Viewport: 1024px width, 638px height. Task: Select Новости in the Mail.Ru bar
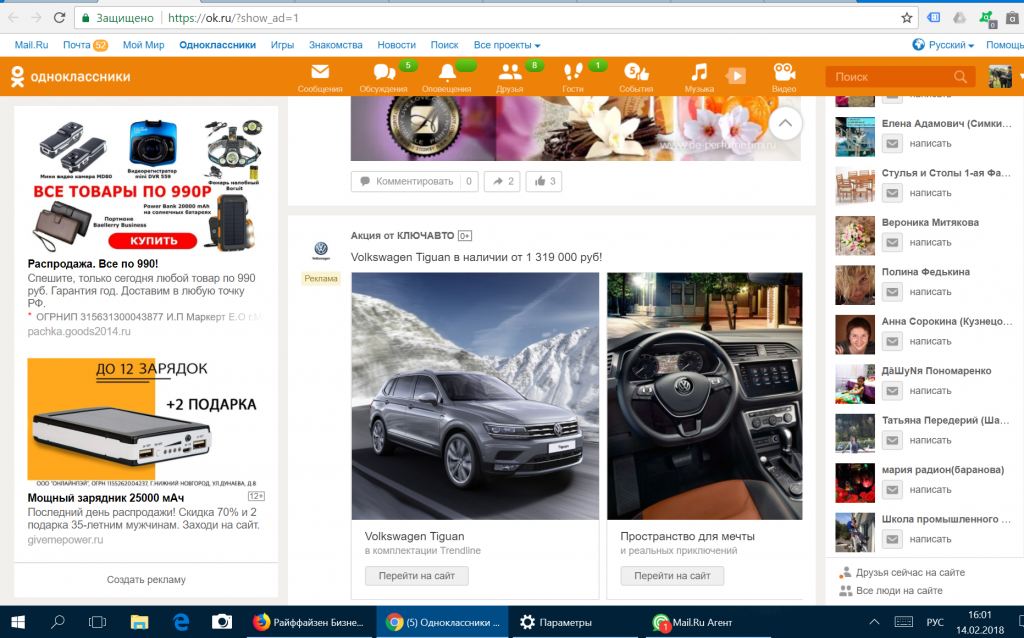(x=396, y=45)
